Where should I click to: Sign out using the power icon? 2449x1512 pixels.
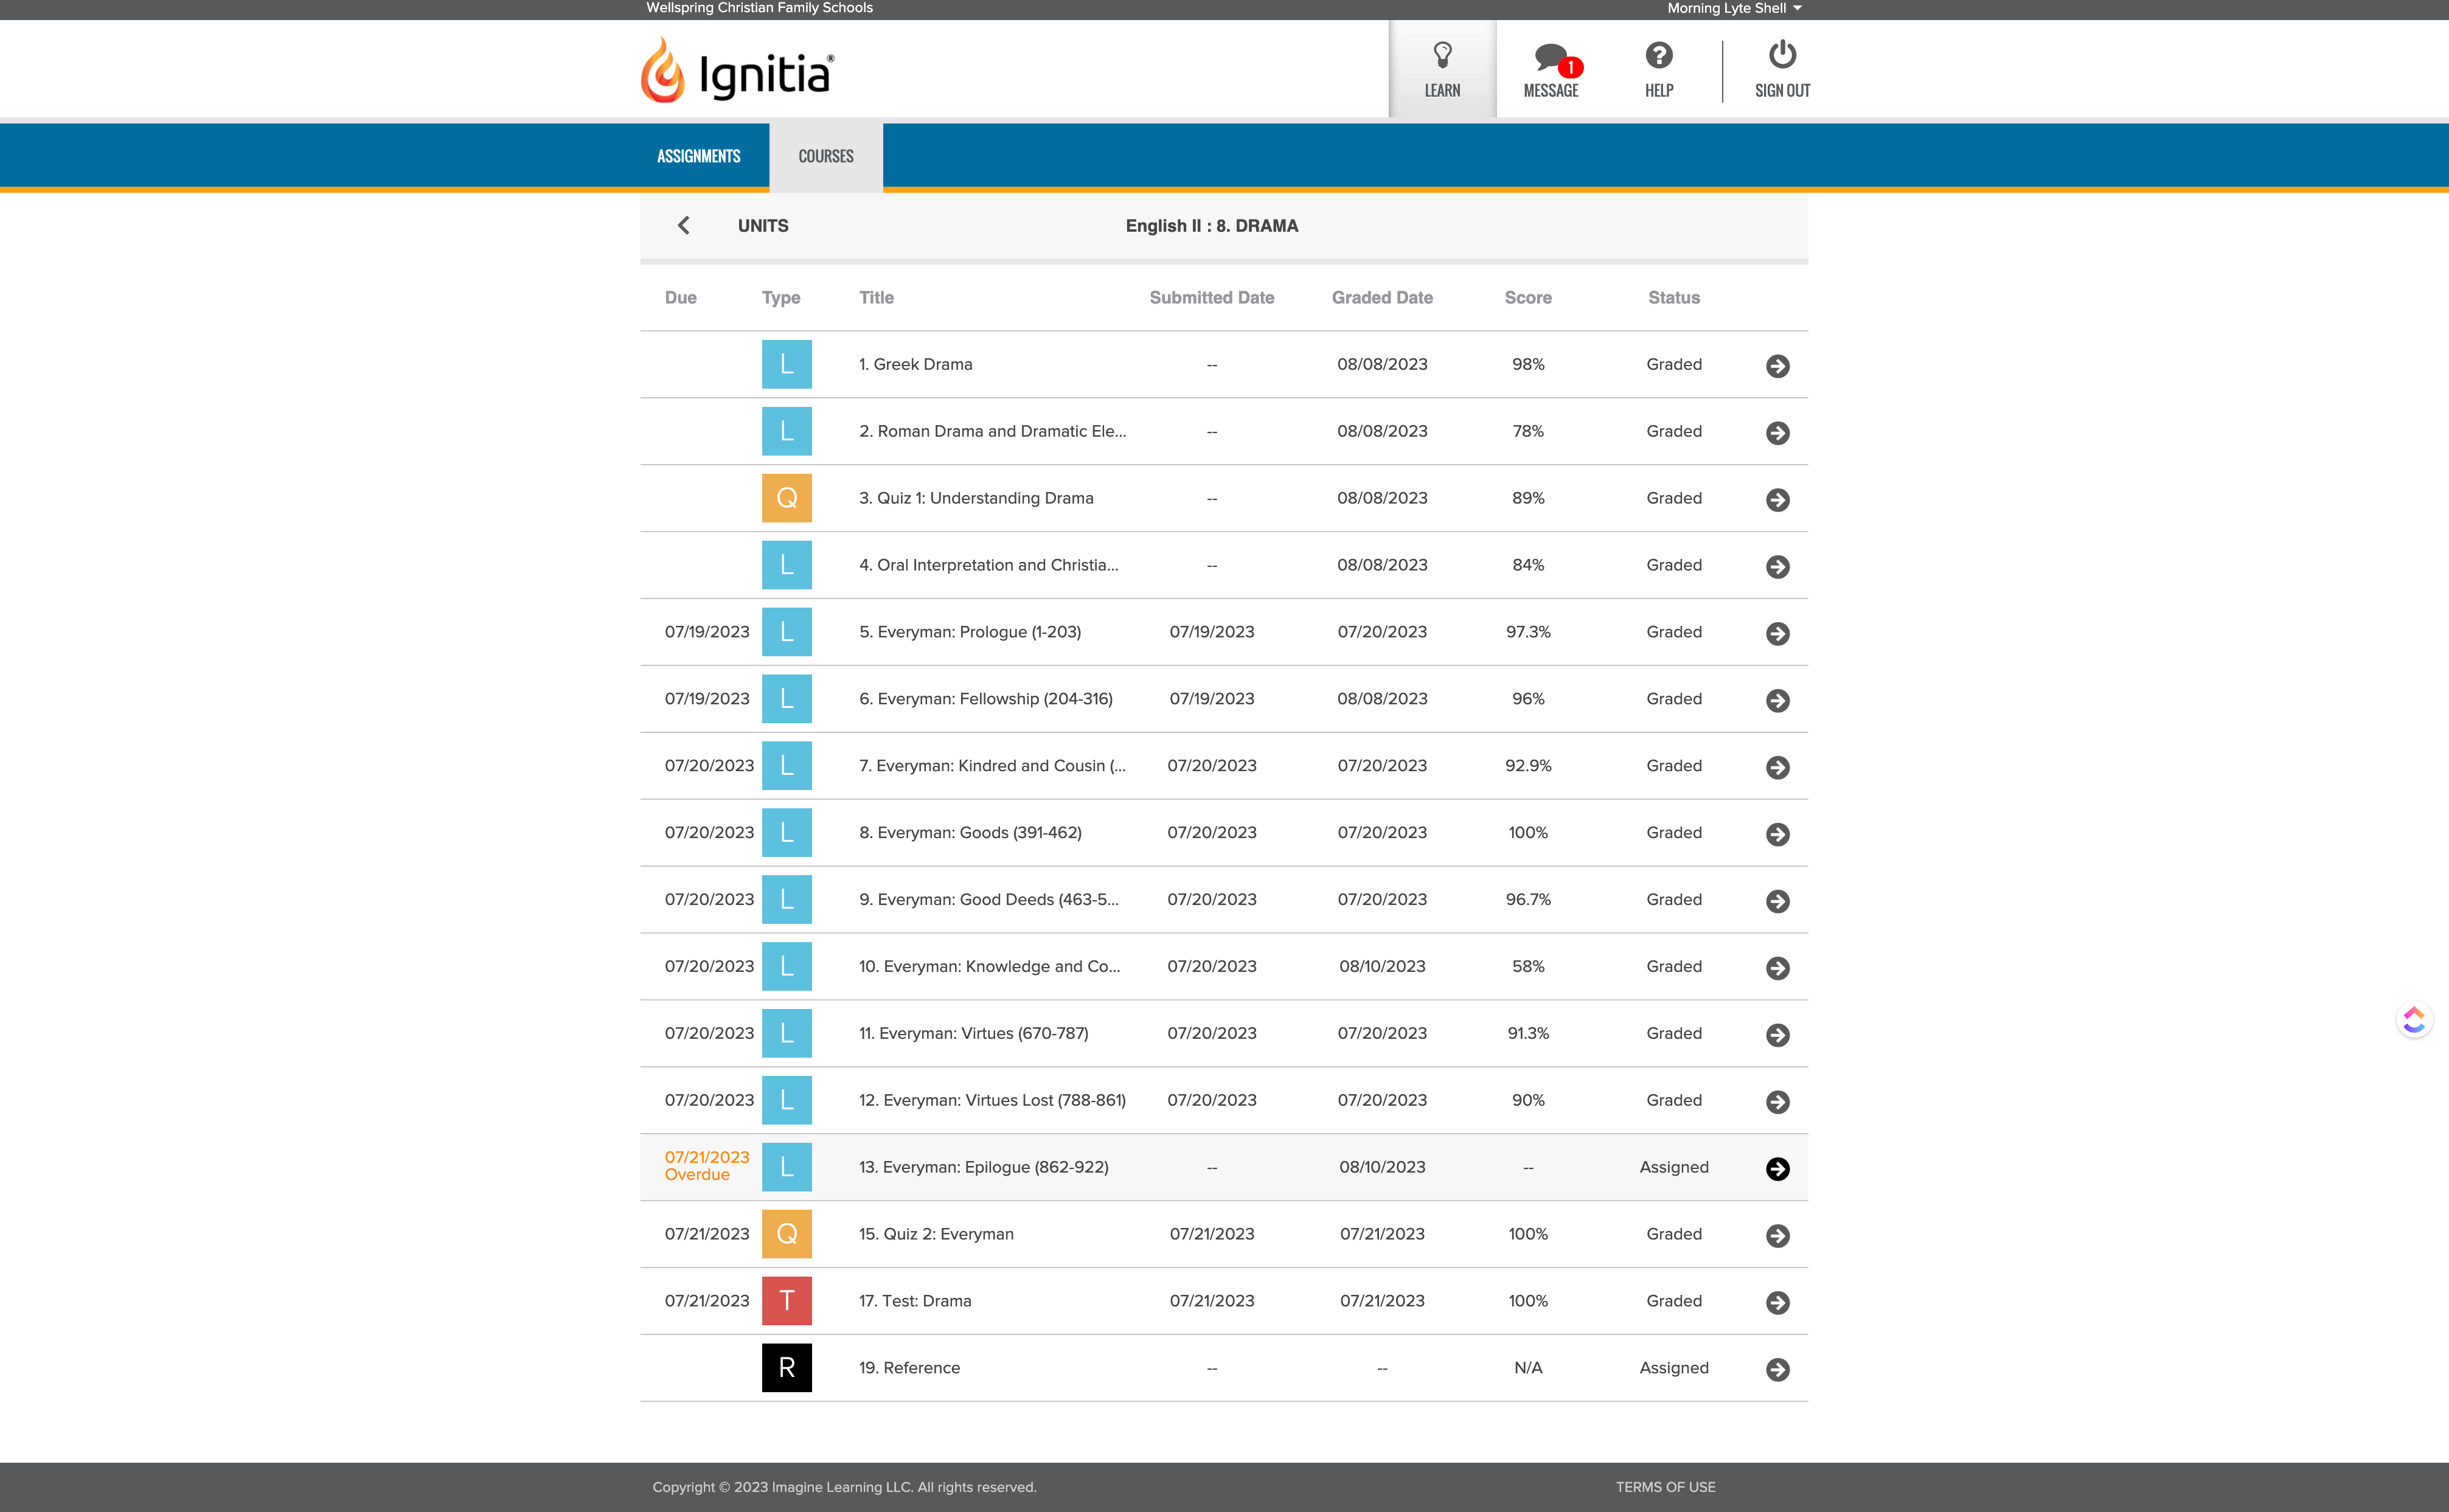(1782, 69)
